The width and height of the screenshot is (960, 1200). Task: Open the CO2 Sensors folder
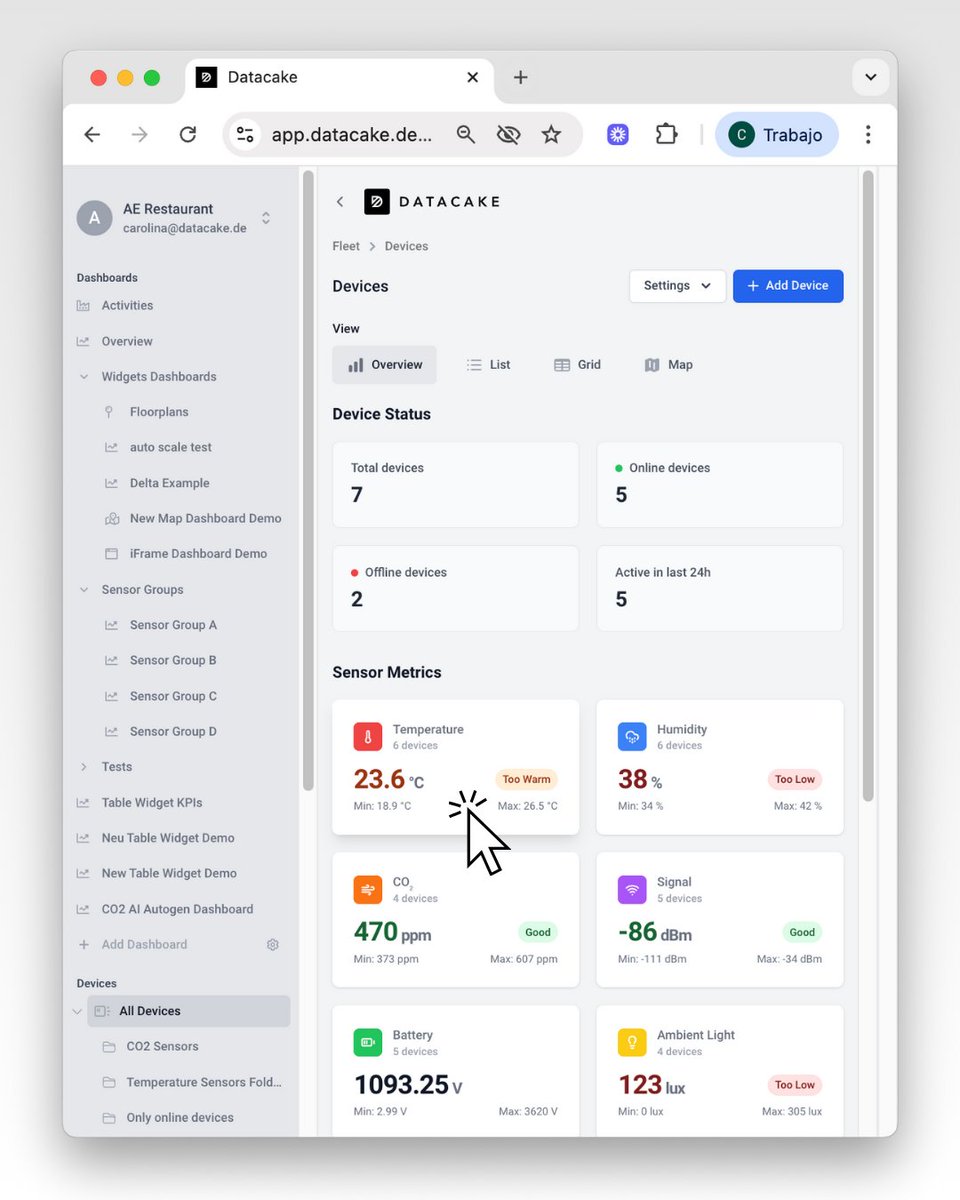162,1046
